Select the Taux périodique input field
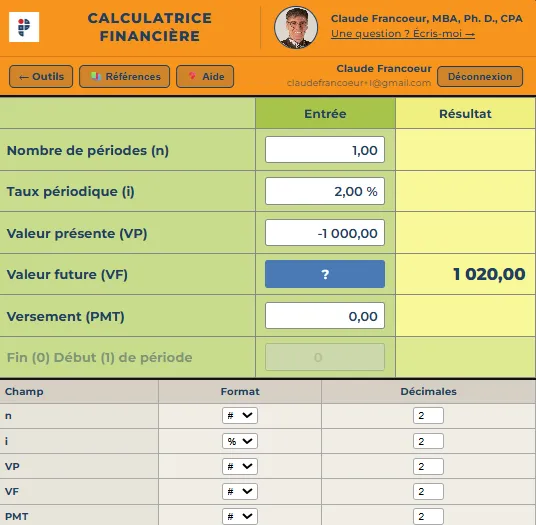Image resolution: width=536 pixels, height=525 pixels. coord(325,191)
